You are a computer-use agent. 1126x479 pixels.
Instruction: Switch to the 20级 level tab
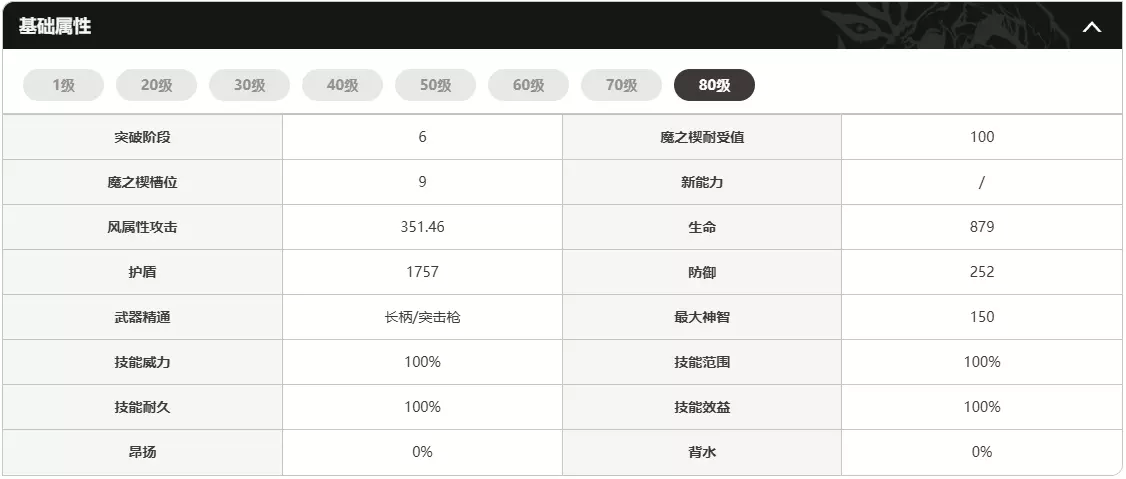156,85
